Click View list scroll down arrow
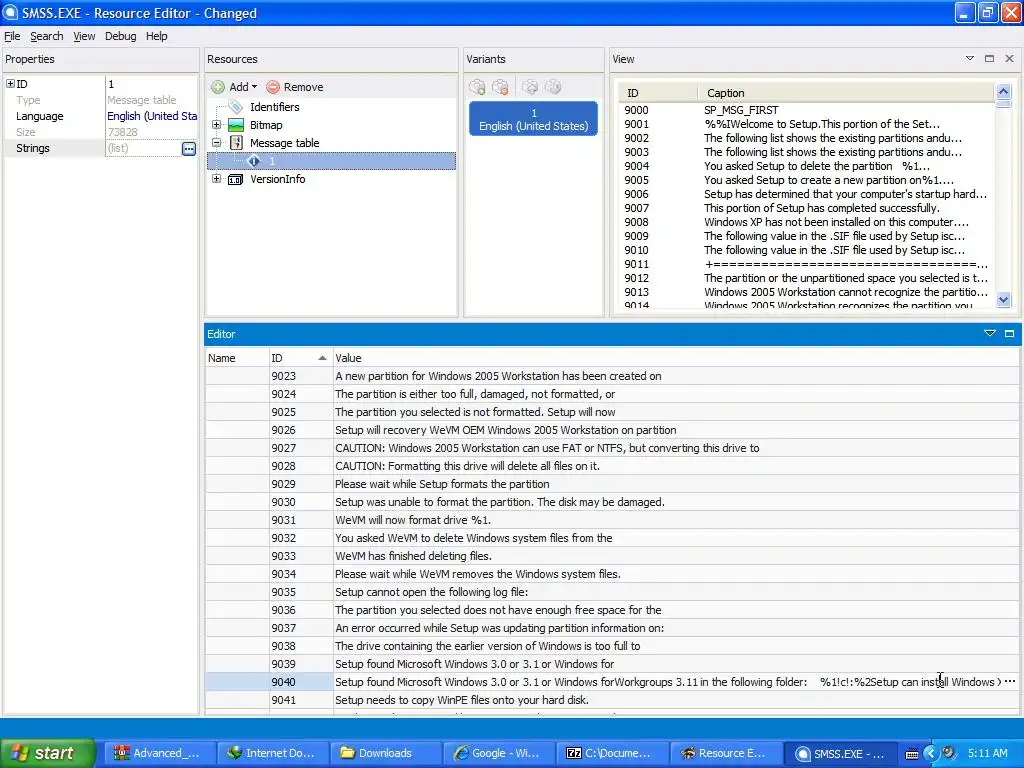This screenshot has width=1024, height=768. pos(1004,300)
